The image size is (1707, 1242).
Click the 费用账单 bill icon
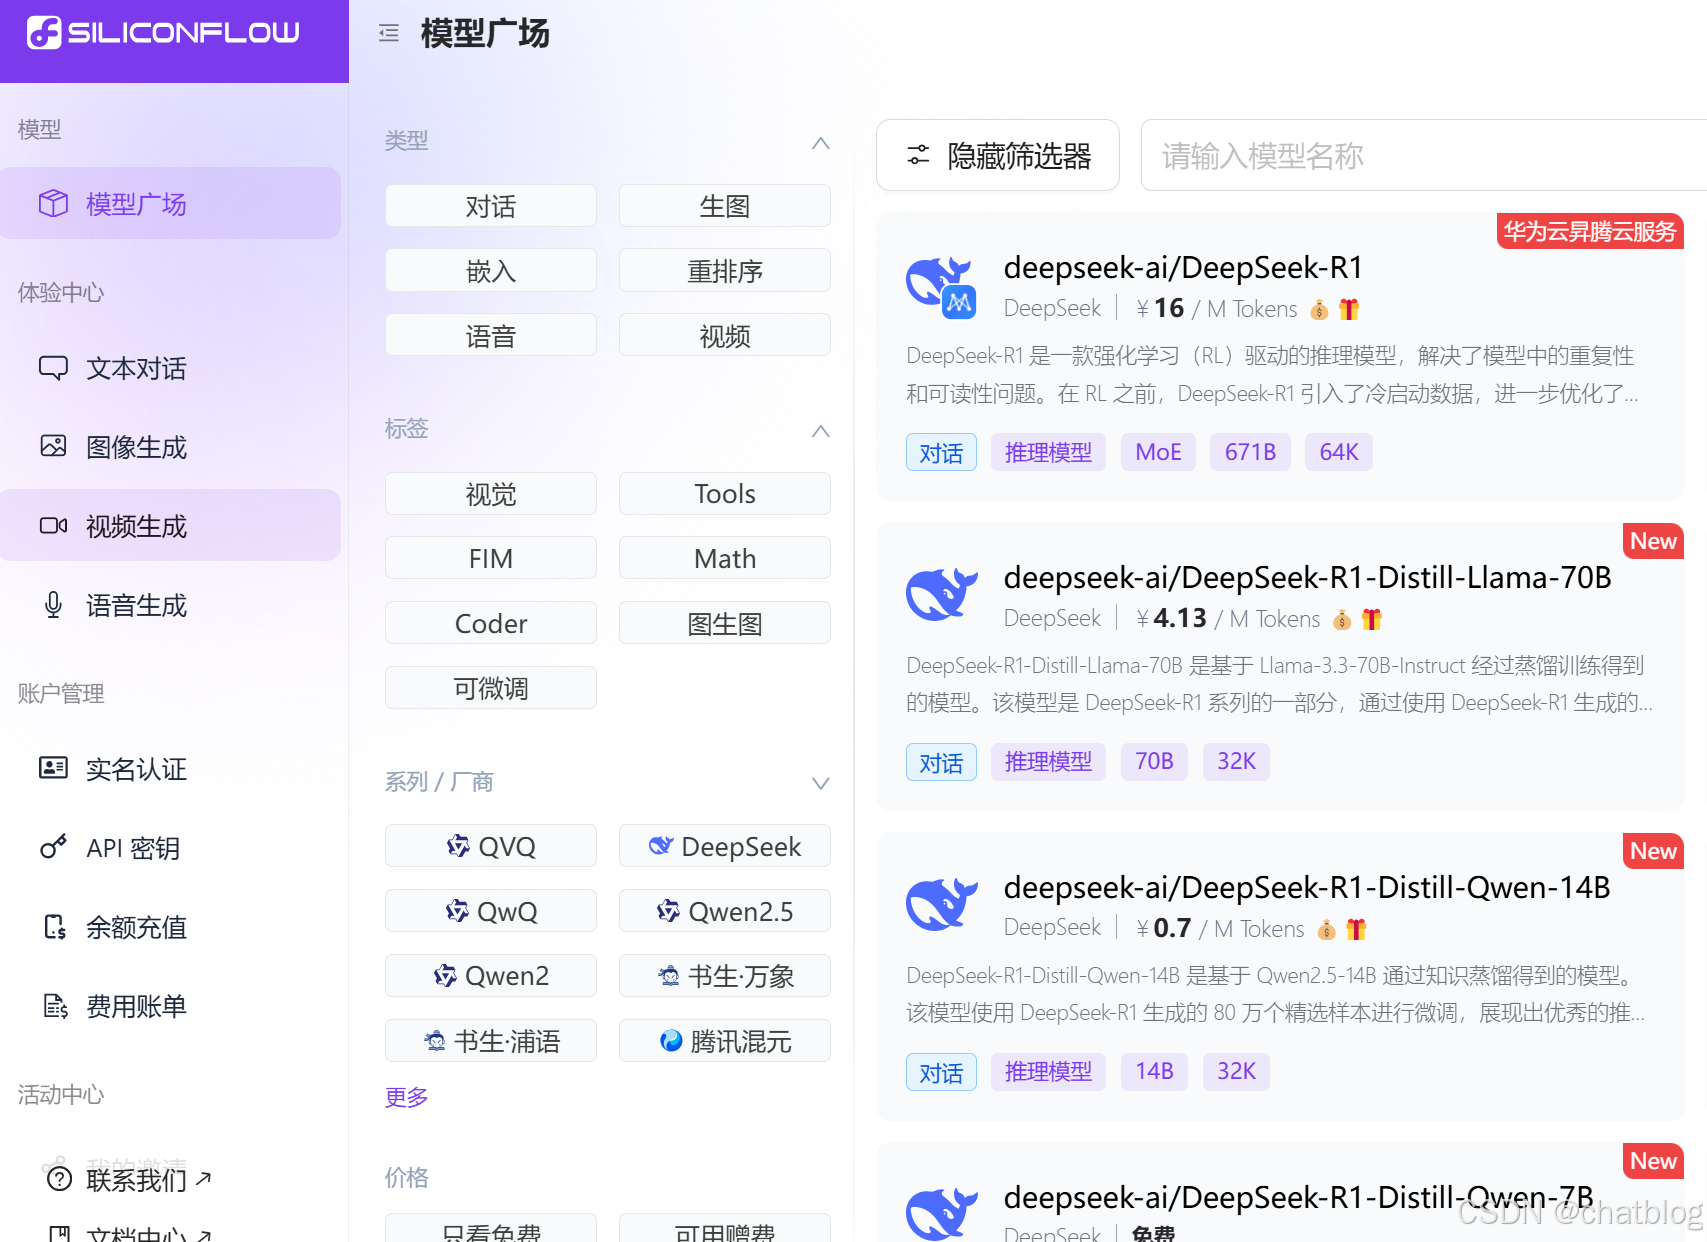[x=54, y=1005]
